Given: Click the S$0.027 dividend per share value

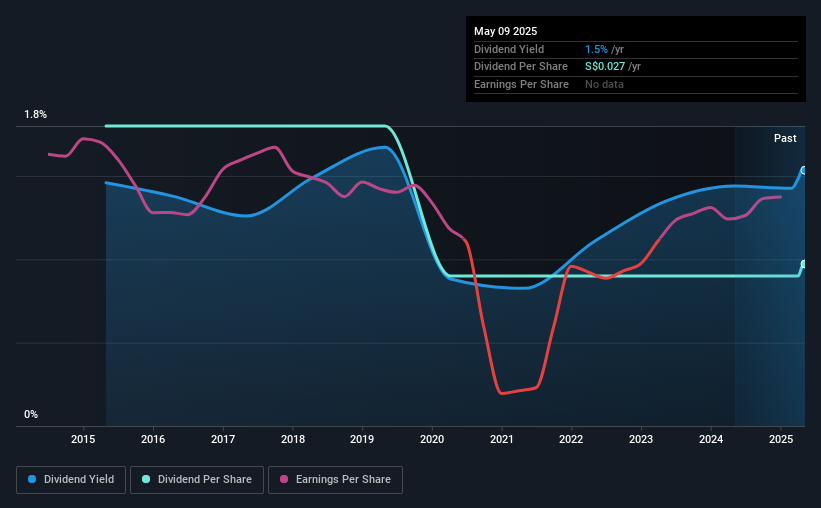Looking at the screenshot, I should (x=605, y=67).
